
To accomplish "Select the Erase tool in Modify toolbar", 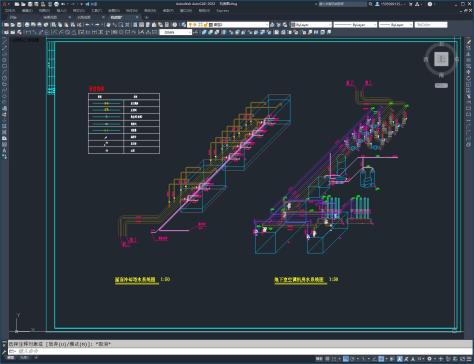I will 469,41.
